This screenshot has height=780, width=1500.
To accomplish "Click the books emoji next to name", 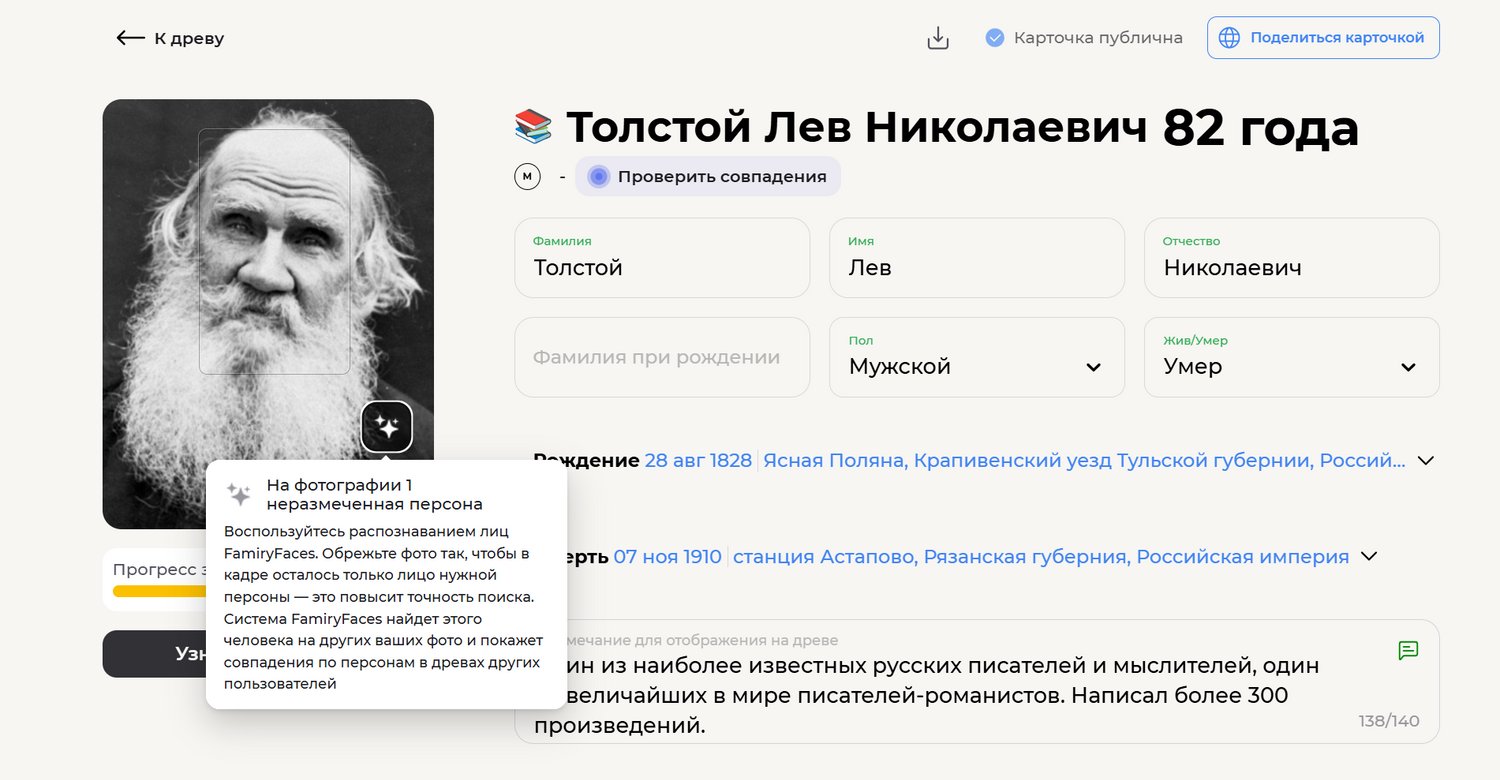I will click(533, 127).
